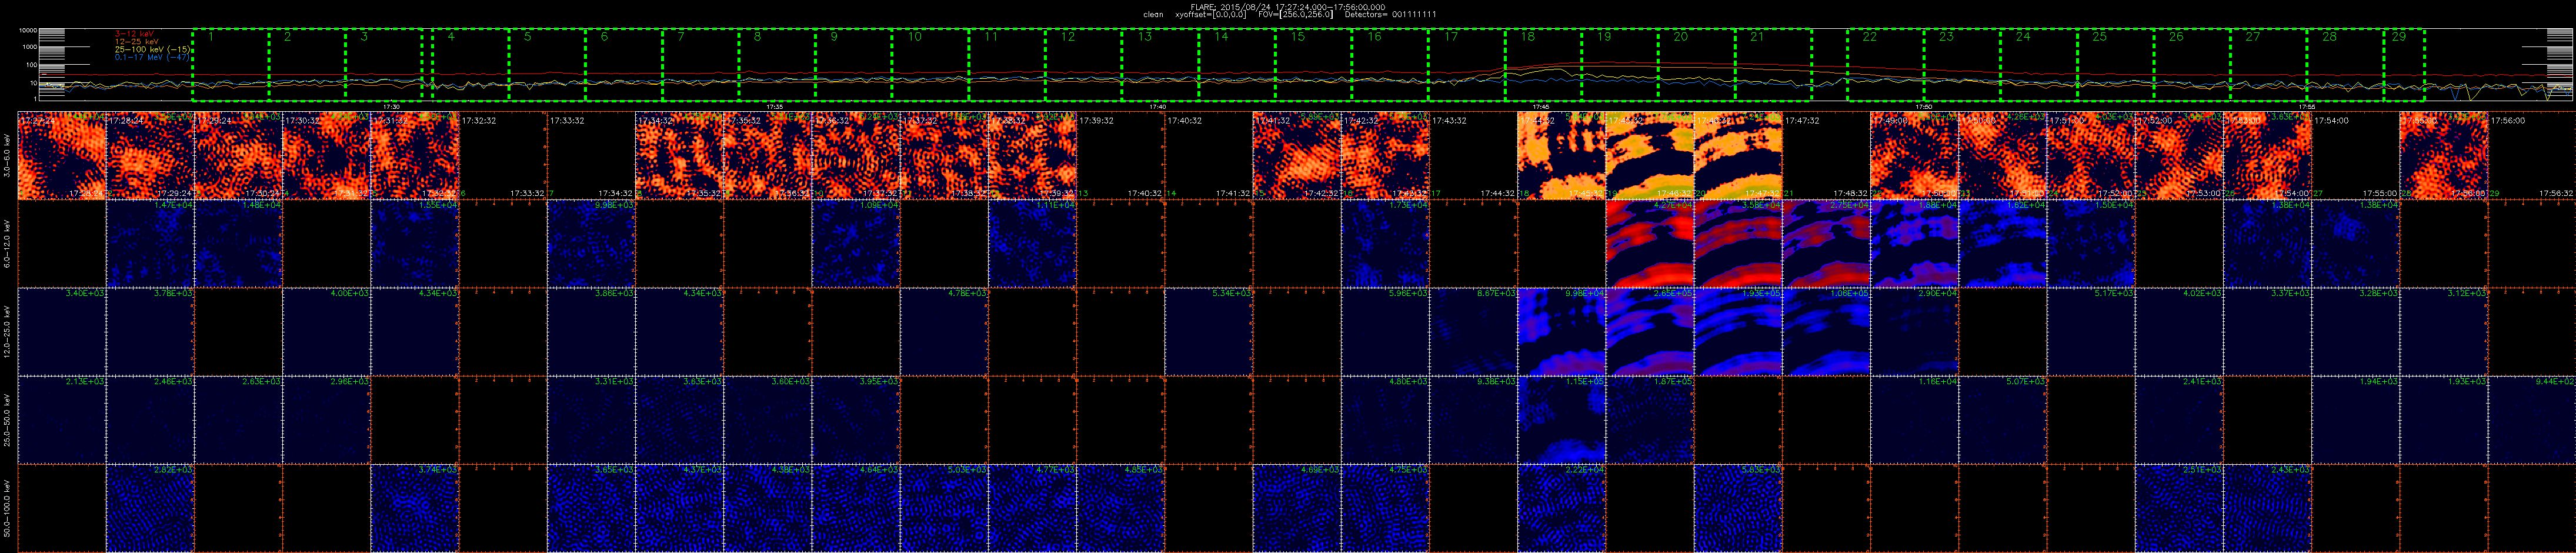Viewport: 2576px width, 553px height.
Task: Open the 50-100 keV image labeled 2.82E+03
Action: coord(150,507)
